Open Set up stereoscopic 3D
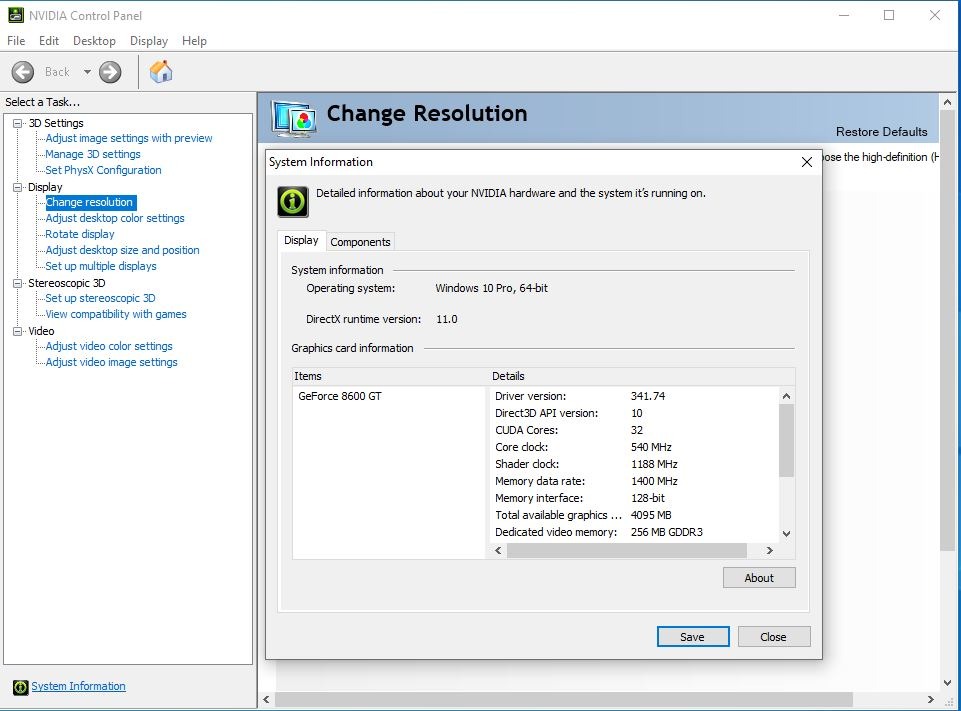Viewport: 961px width, 711px height. tap(100, 298)
